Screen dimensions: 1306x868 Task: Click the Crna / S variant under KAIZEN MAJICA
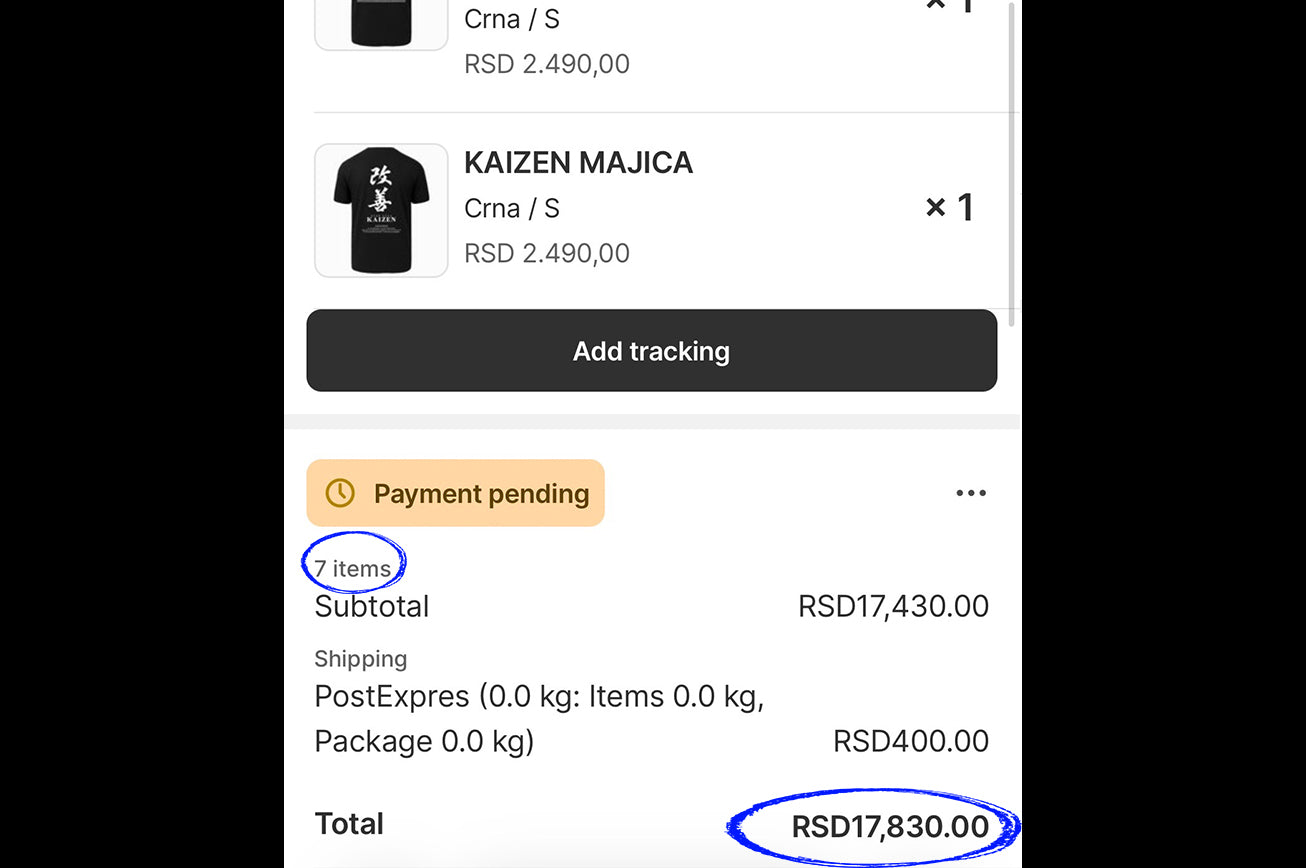click(512, 209)
